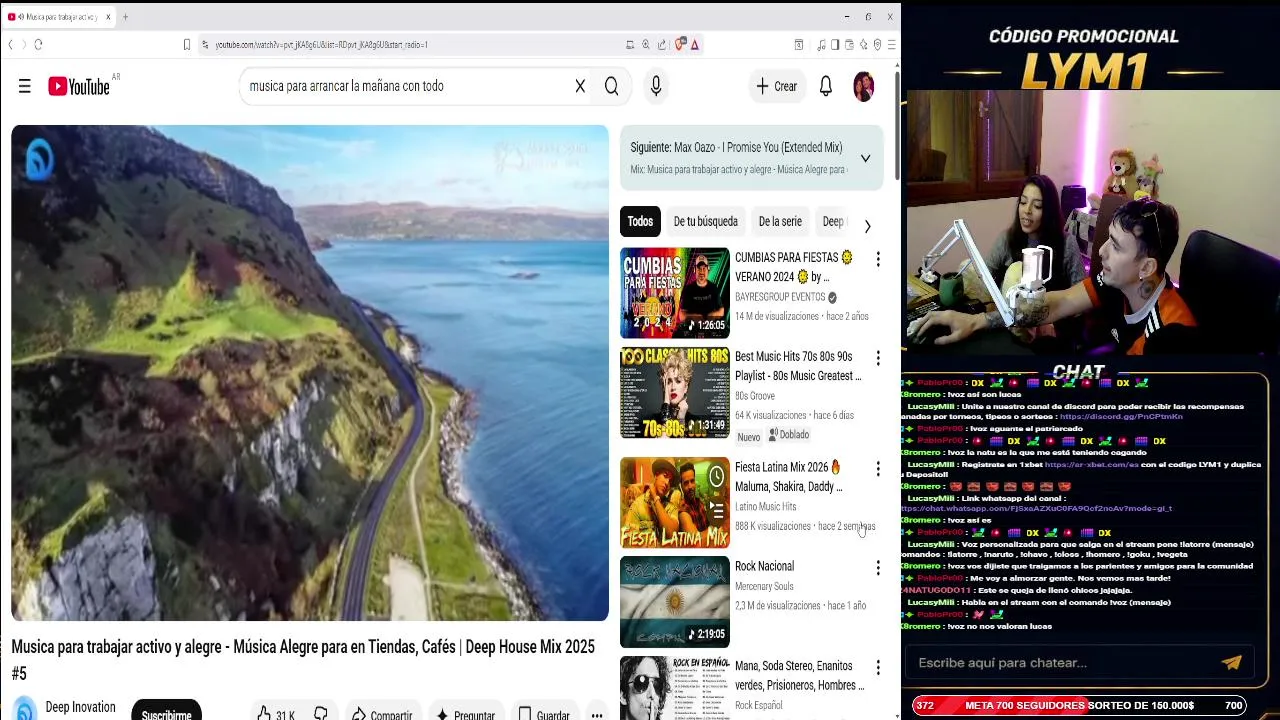
Task: Reload the page with the refresh icon
Action: point(38,44)
